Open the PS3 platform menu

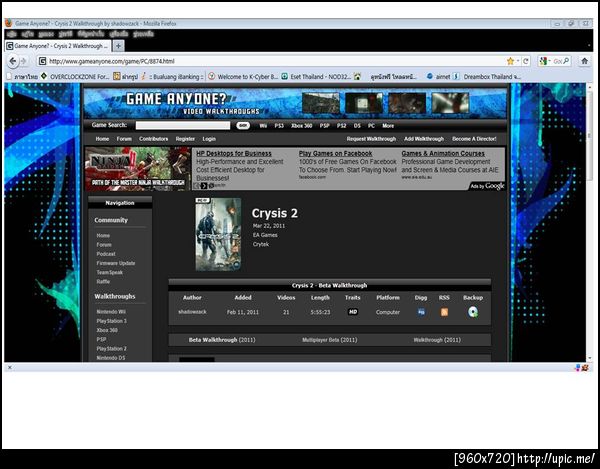pos(279,126)
